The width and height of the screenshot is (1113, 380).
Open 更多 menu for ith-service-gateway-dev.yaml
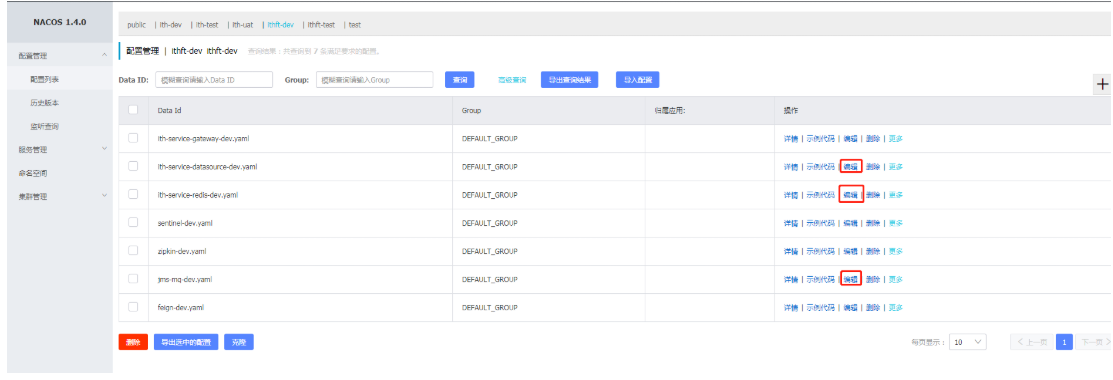click(895, 139)
